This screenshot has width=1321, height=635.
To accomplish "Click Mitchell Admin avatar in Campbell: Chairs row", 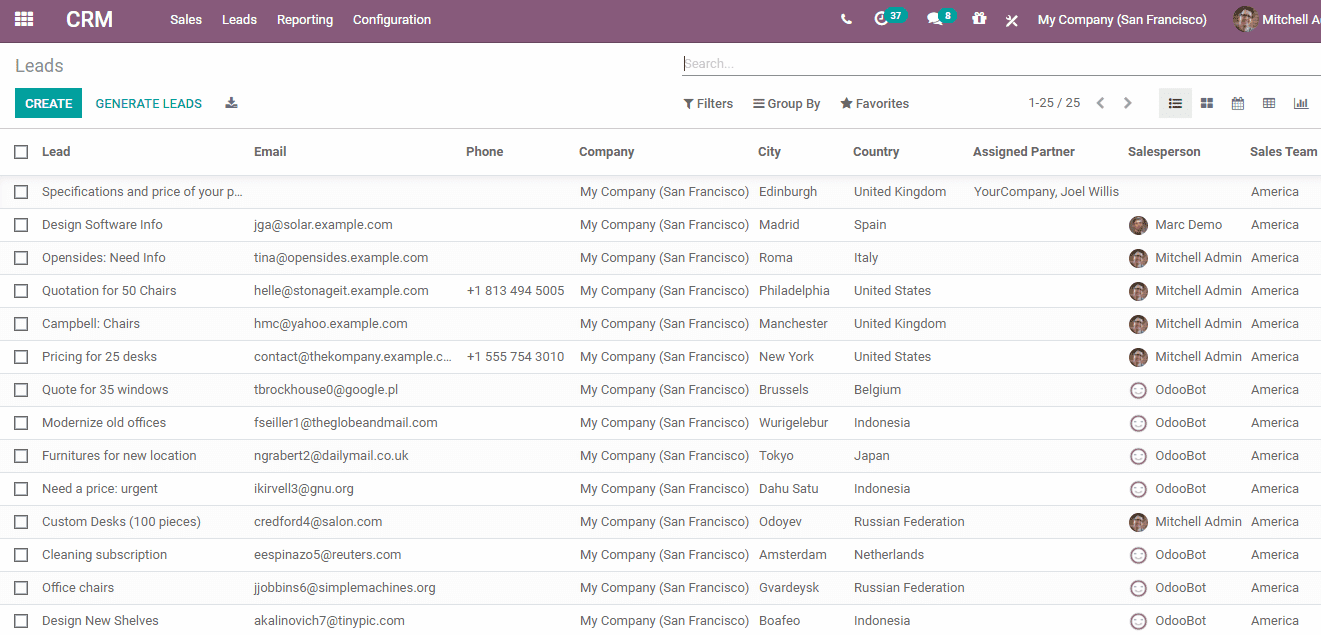I will 1138,324.
